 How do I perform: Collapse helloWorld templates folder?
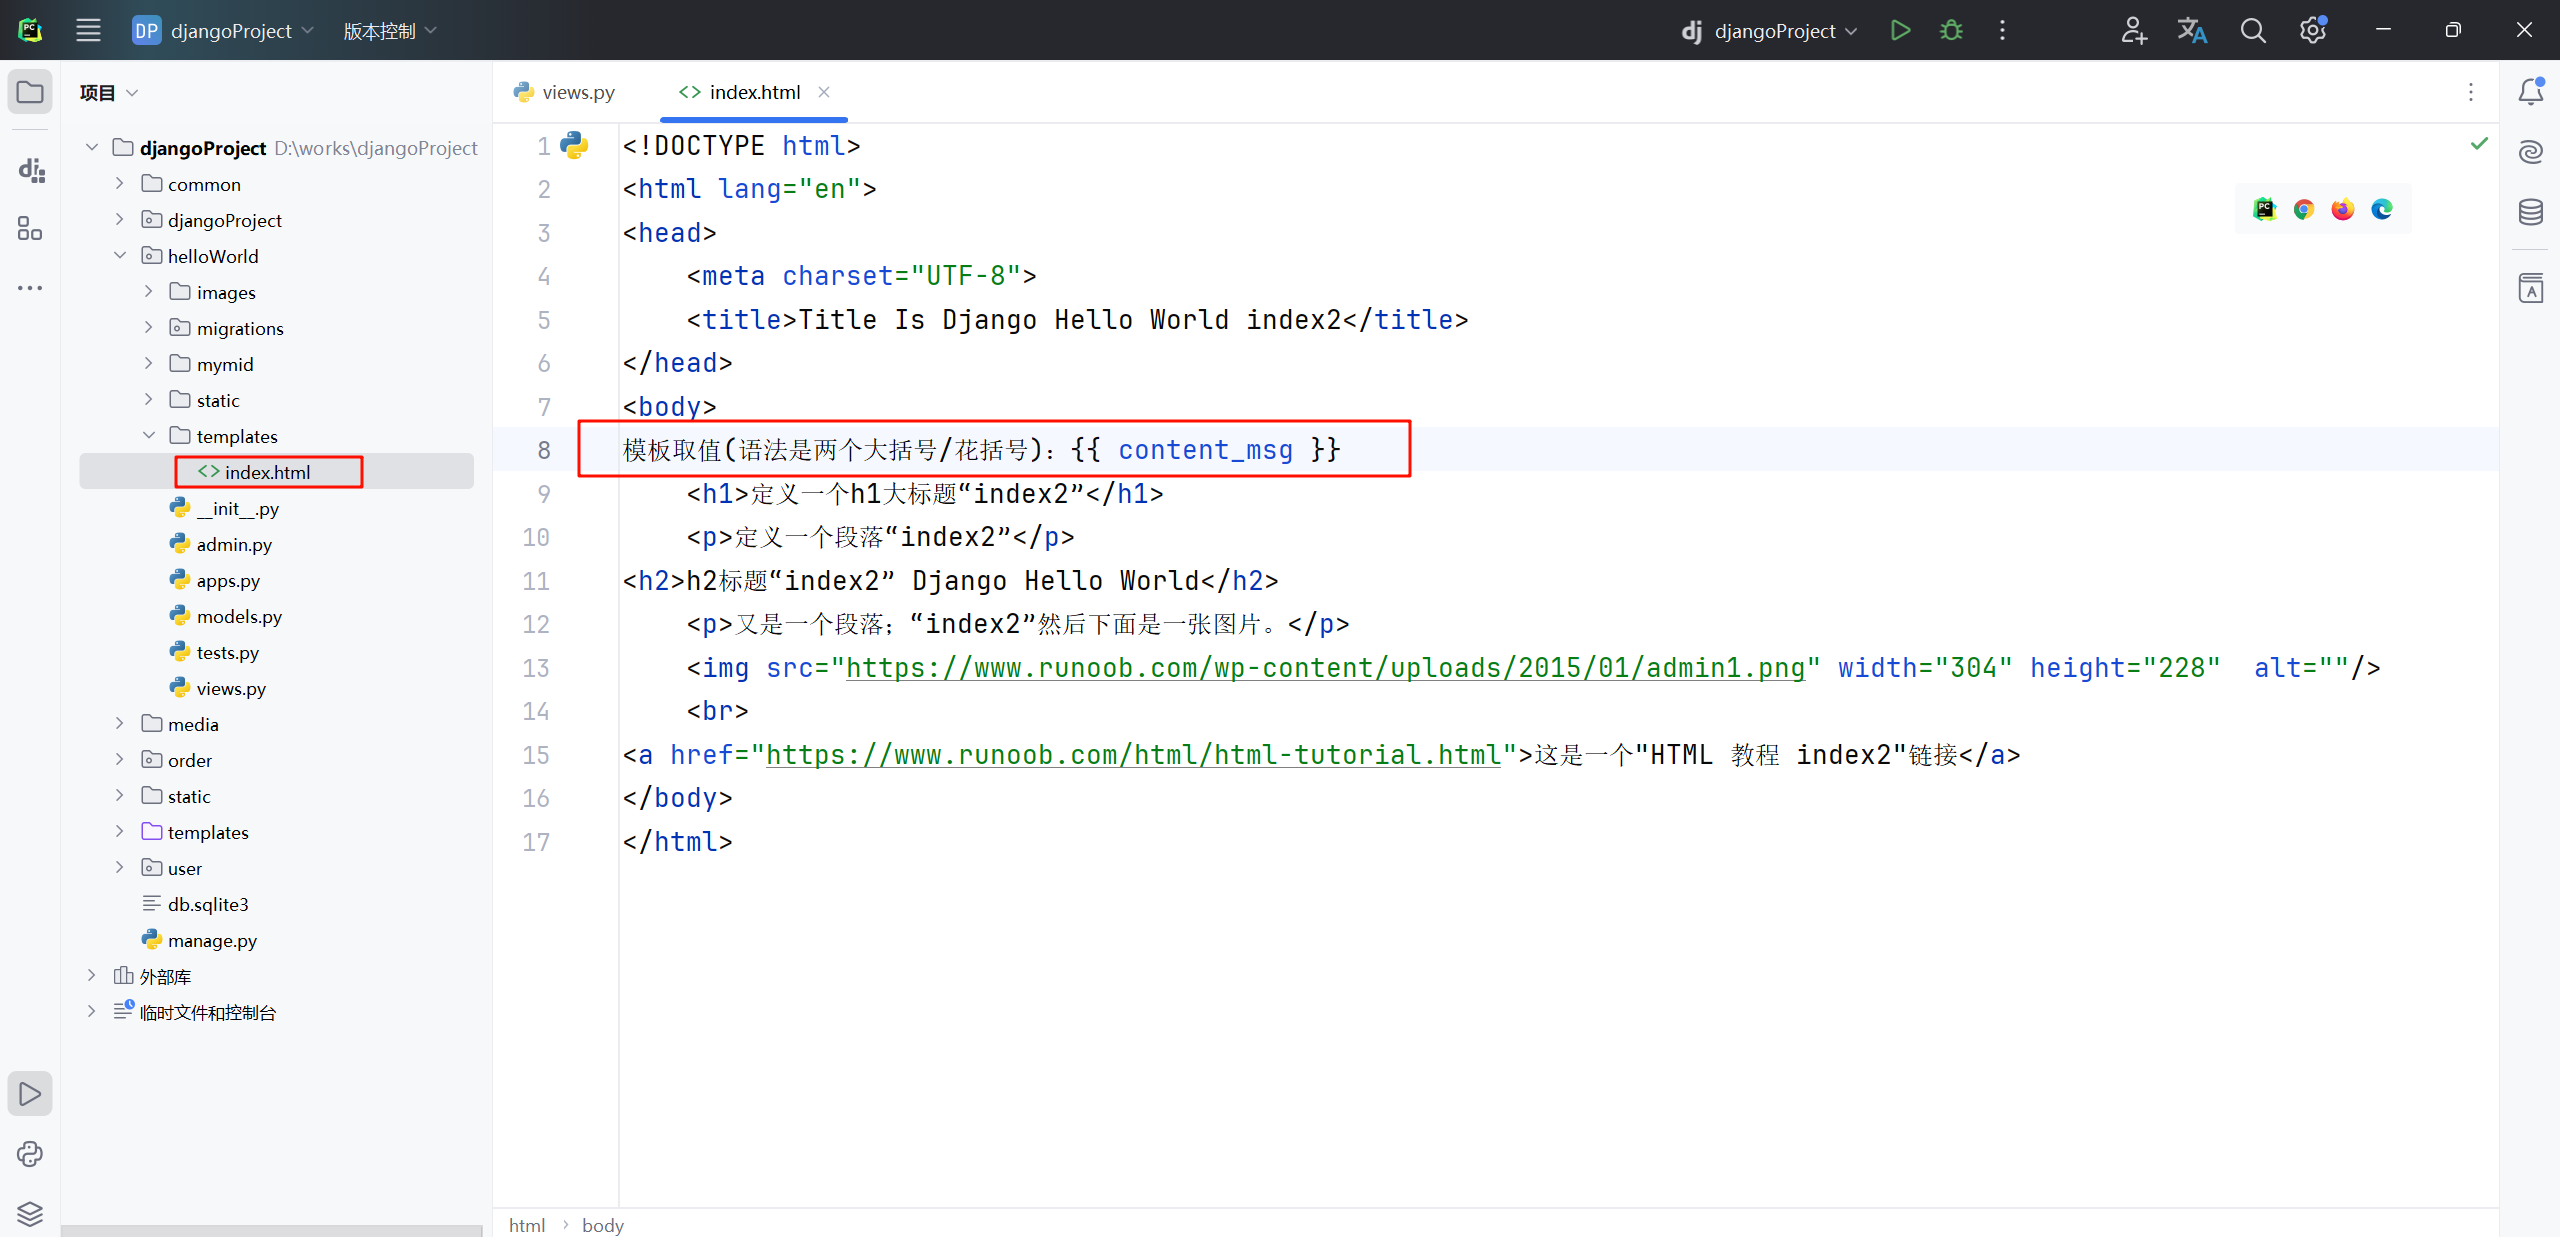coord(148,436)
